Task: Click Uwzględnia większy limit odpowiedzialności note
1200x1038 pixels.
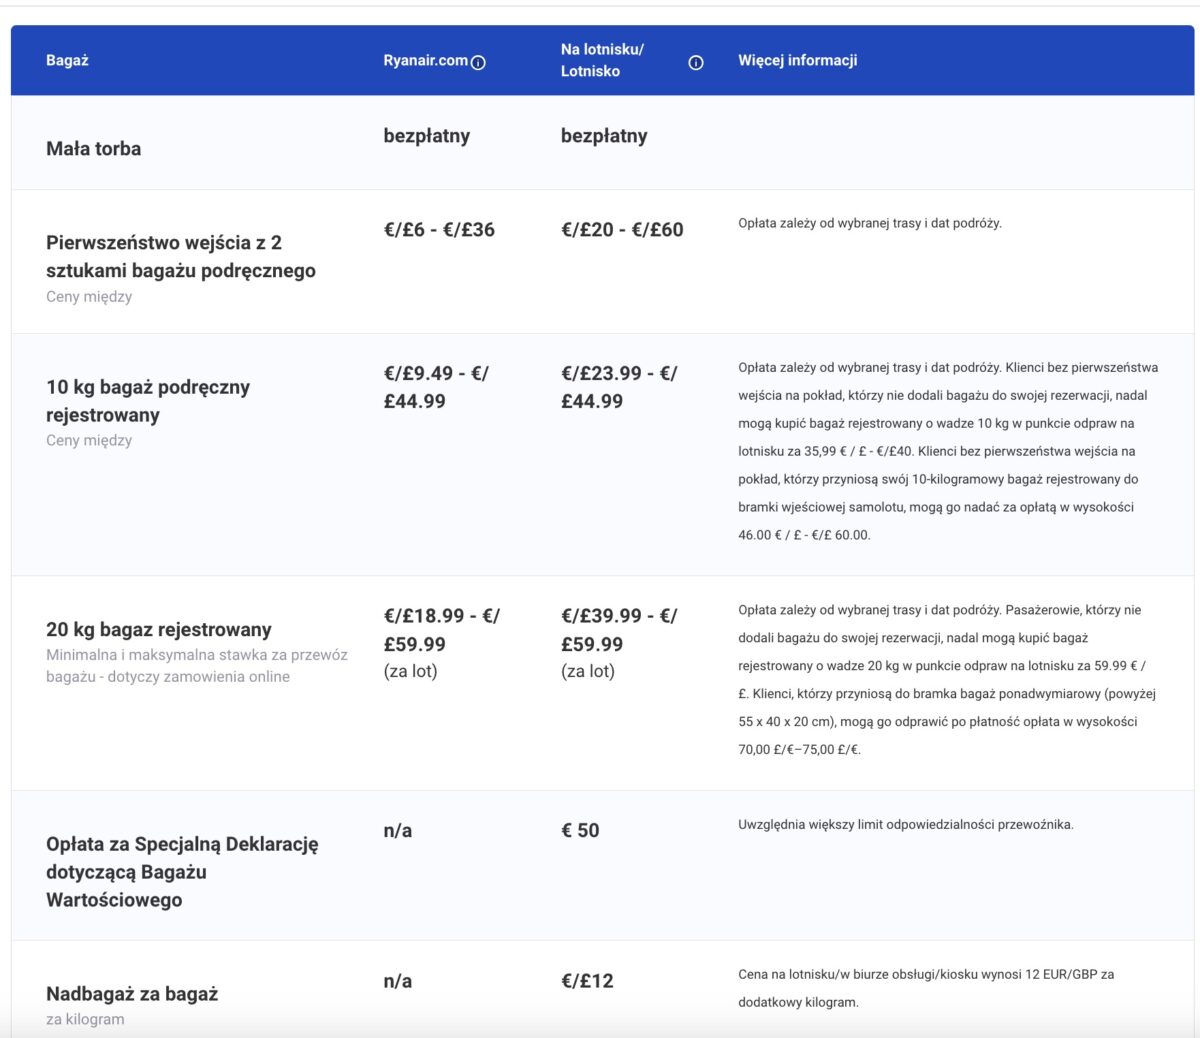Action: pyautogui.click(x=906, y=825)
